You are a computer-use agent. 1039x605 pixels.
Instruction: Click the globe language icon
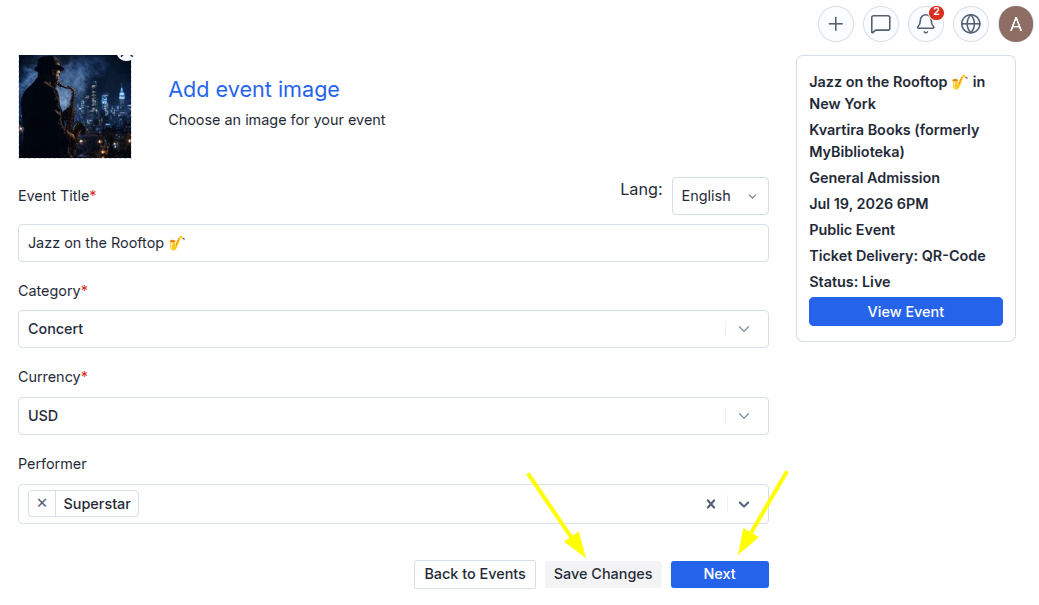pyautogui.click(x=971, y=25)
